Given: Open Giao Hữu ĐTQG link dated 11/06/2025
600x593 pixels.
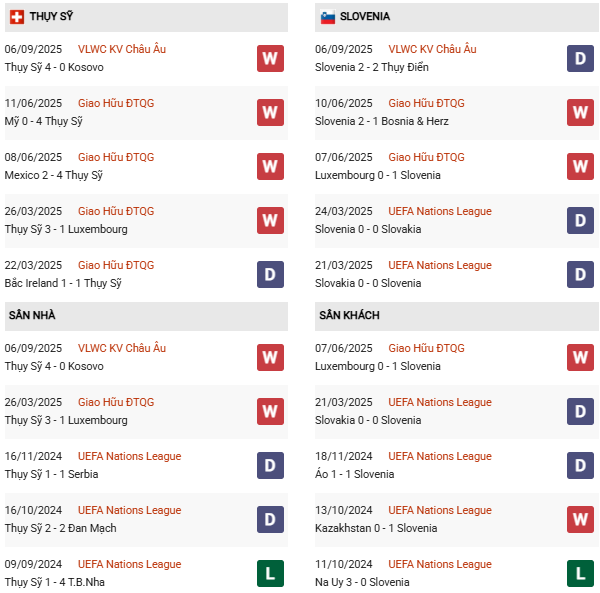Looking at the screenshot, I should 116,103.
